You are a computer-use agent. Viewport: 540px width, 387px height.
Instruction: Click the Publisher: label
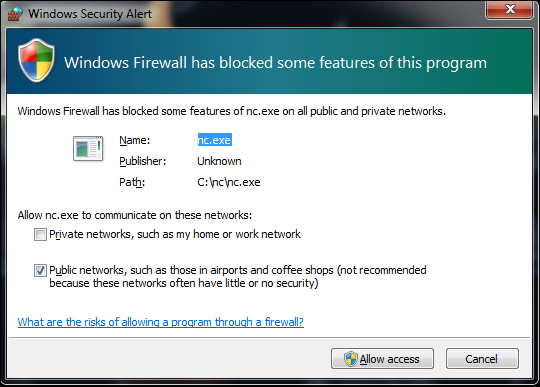click(143, 161)
